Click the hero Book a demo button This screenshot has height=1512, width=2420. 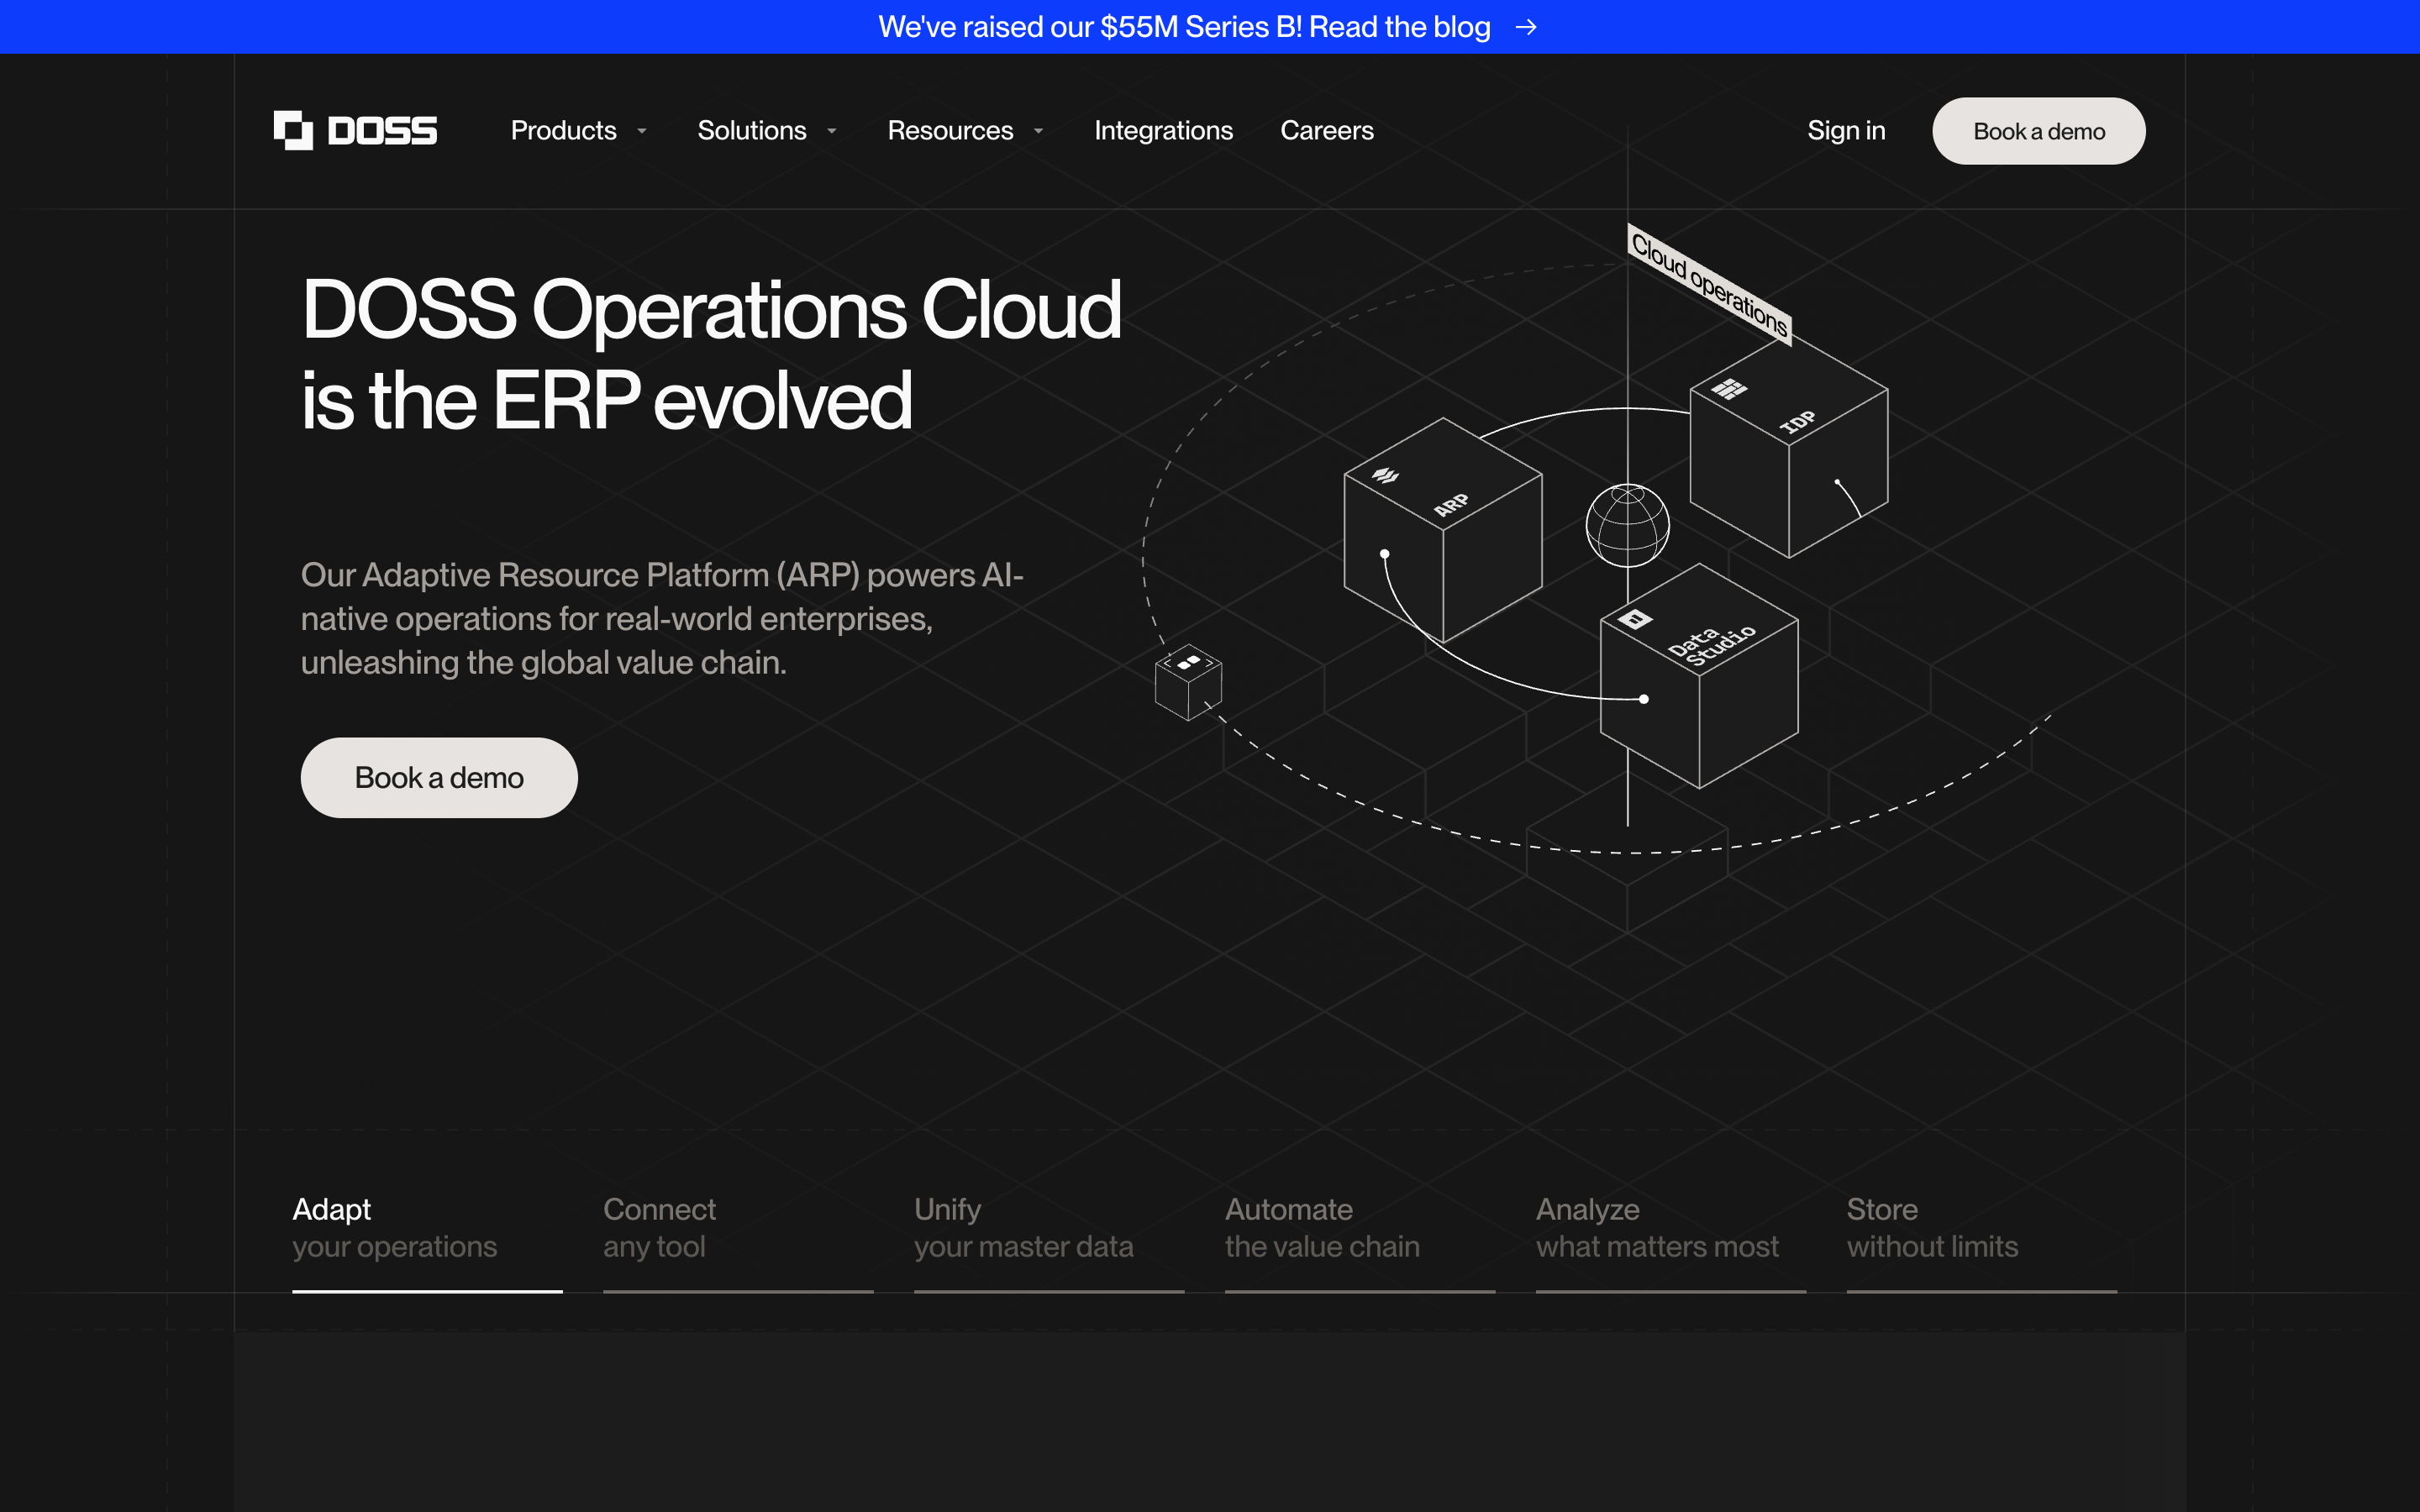click(x=439, y=778)
